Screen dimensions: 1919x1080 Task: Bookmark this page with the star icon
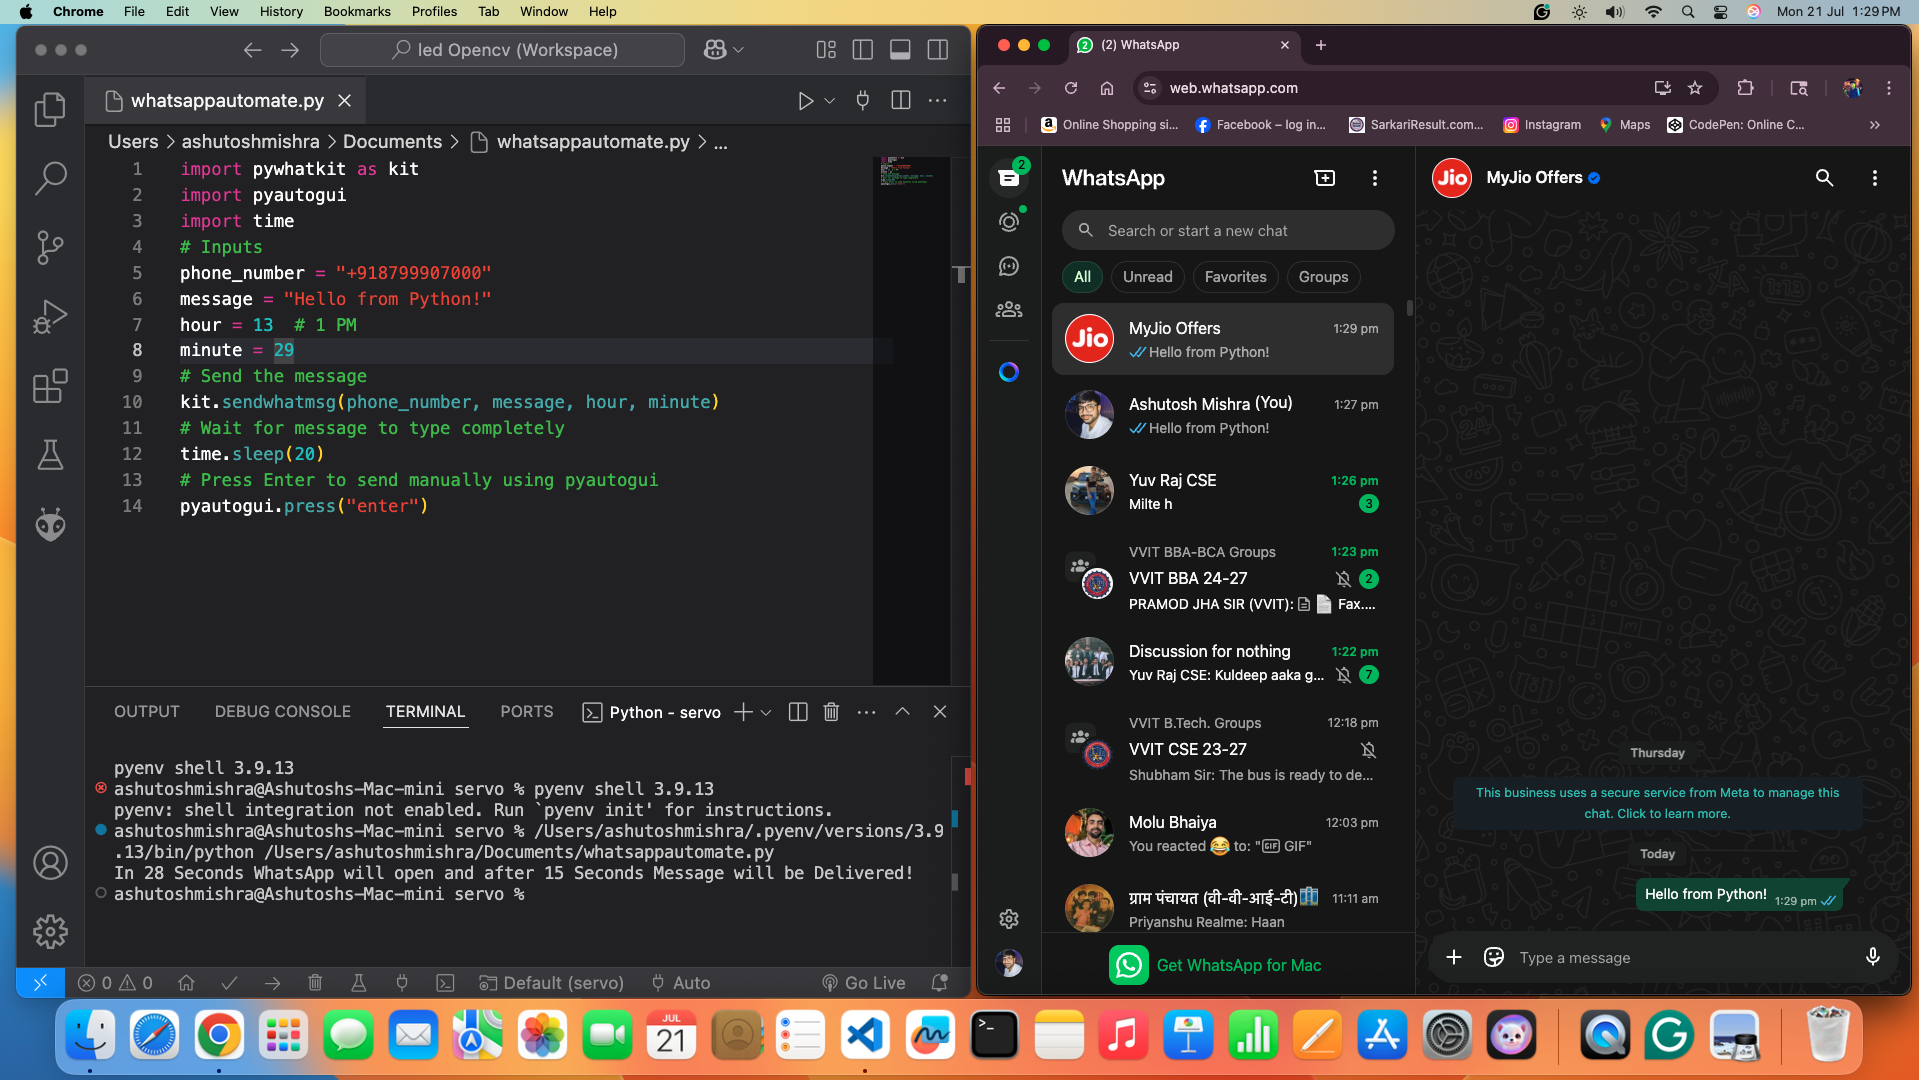tap(1695, 88)
